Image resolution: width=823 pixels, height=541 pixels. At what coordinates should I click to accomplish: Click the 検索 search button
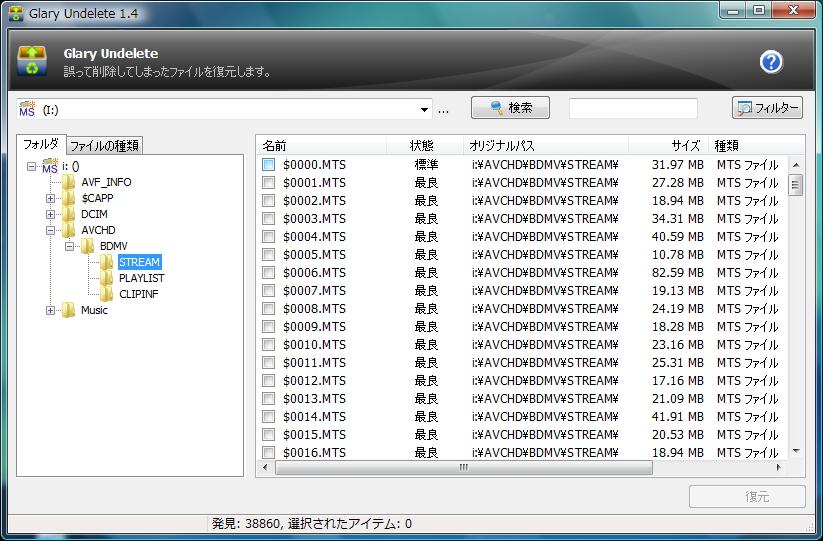tap(510, 108)
